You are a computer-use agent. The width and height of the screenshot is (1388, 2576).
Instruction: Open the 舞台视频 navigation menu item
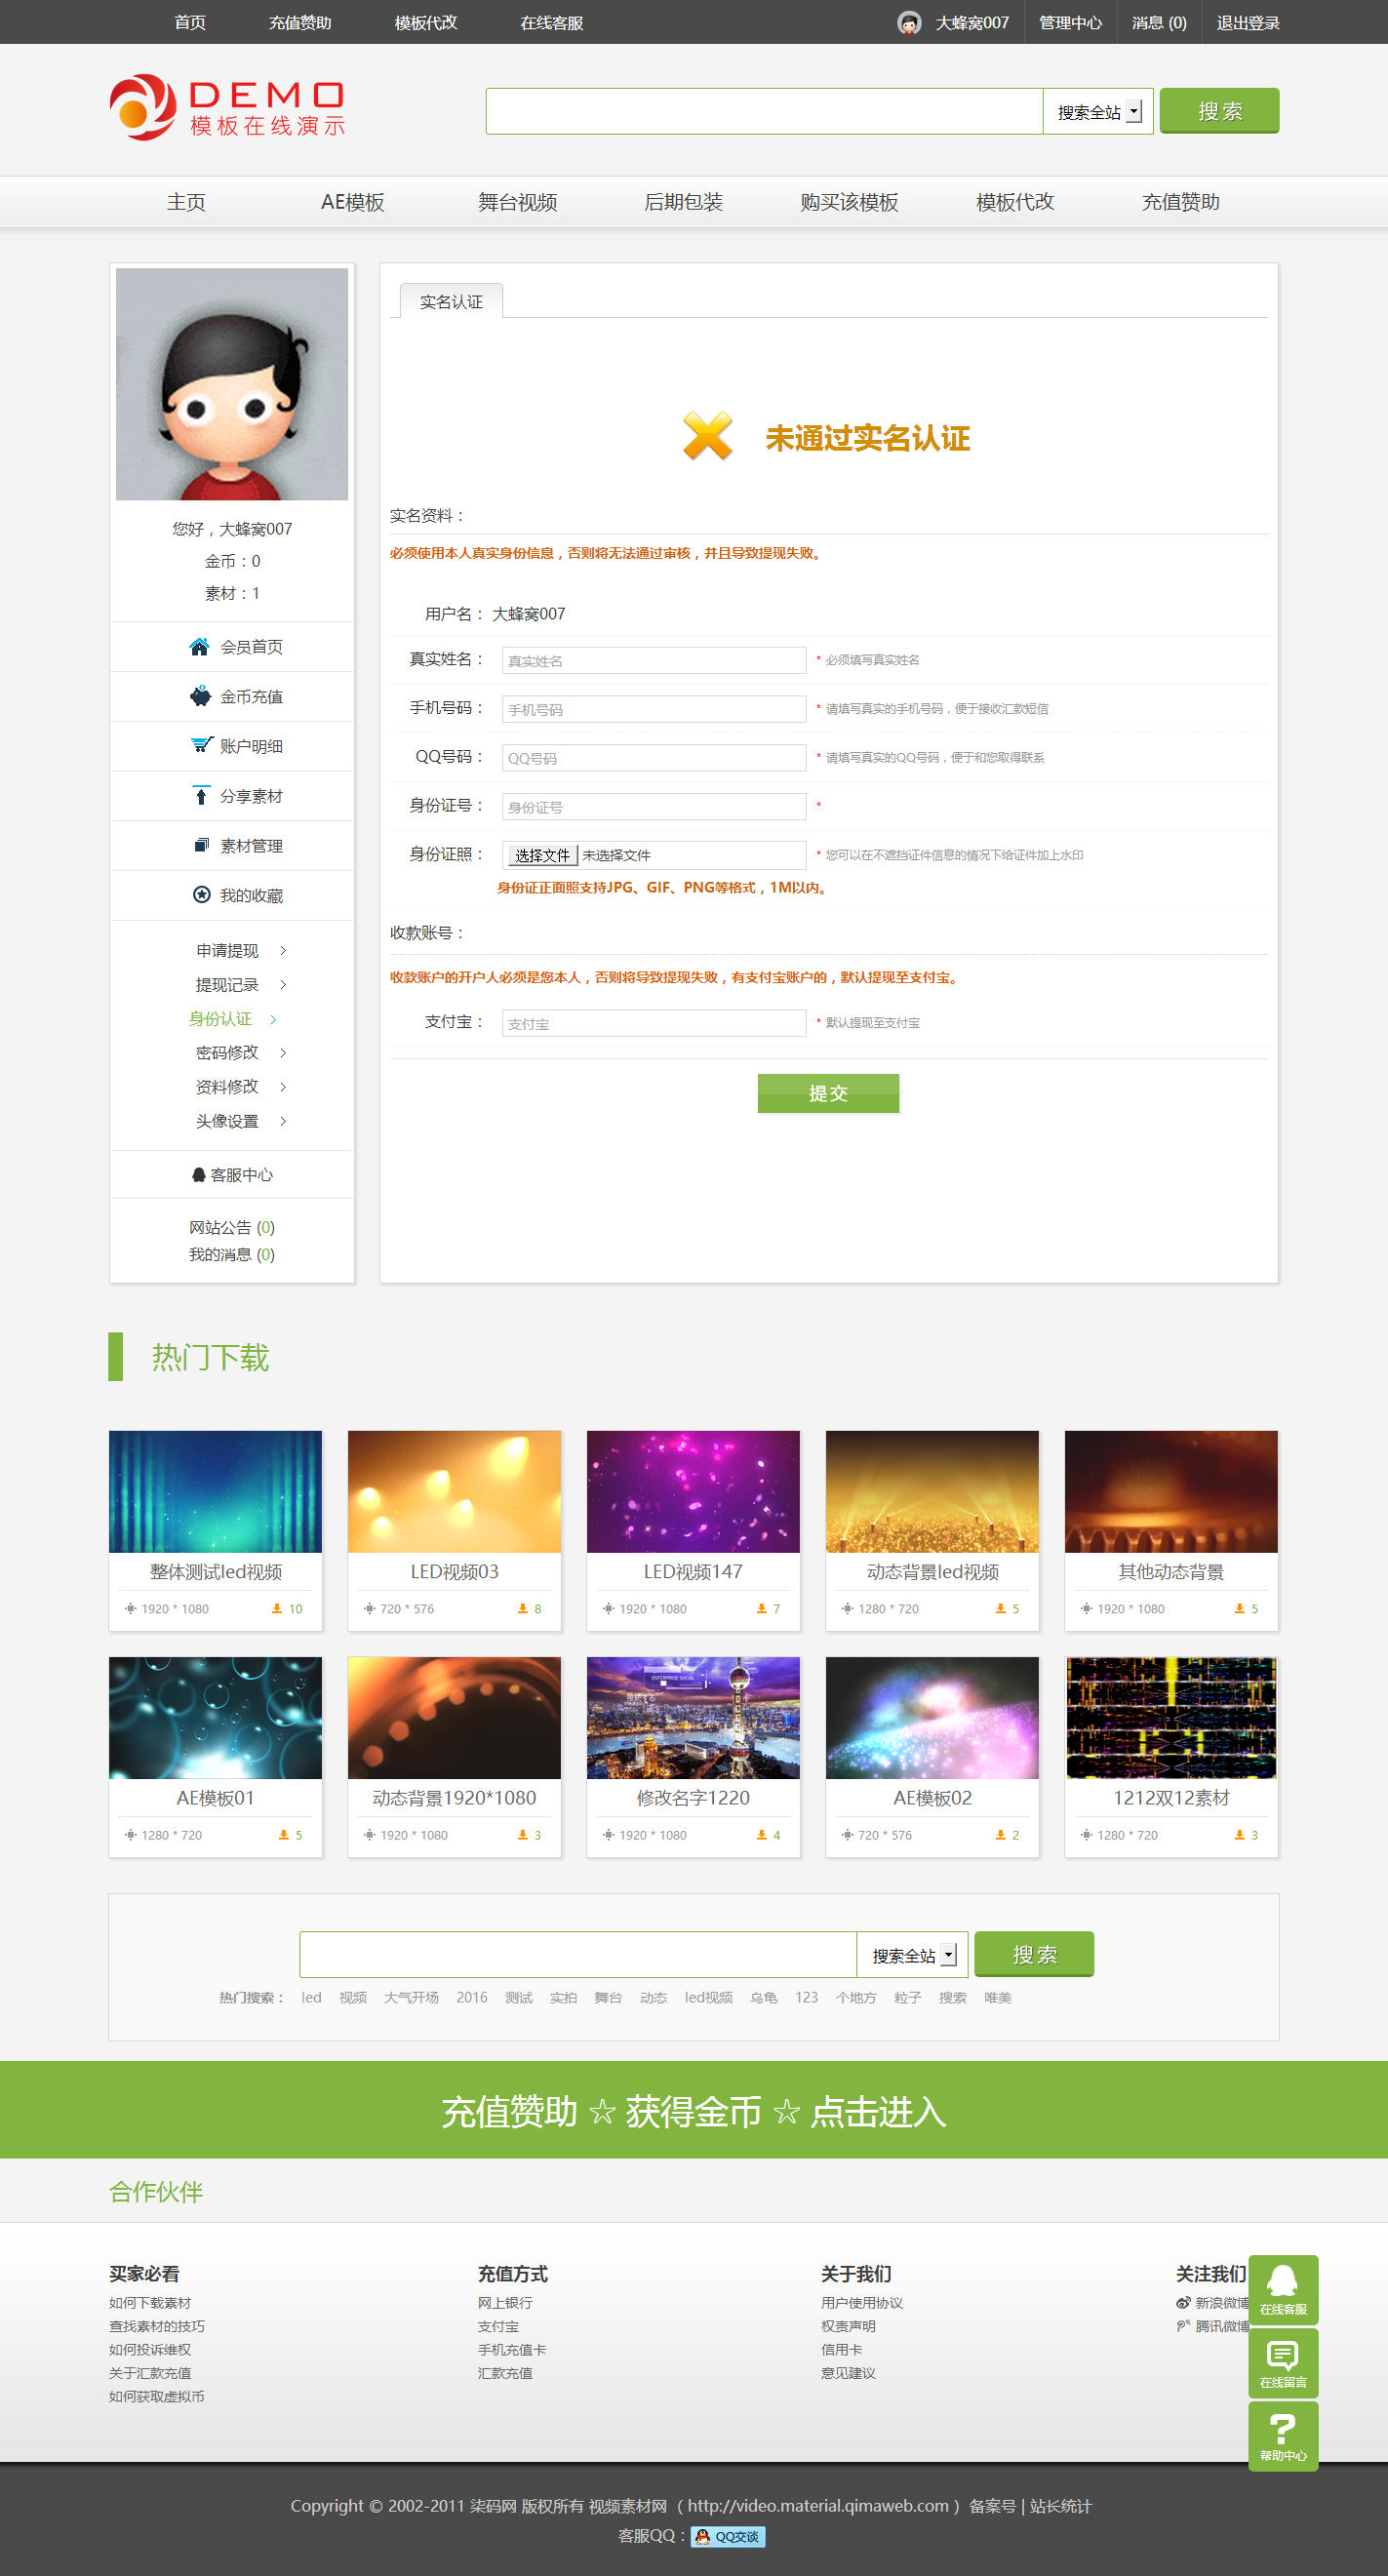pos(517,202)
